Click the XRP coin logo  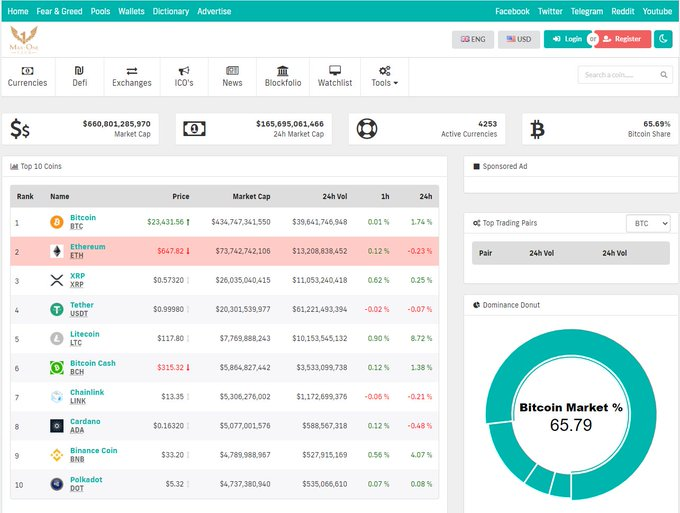coord(57,280)
